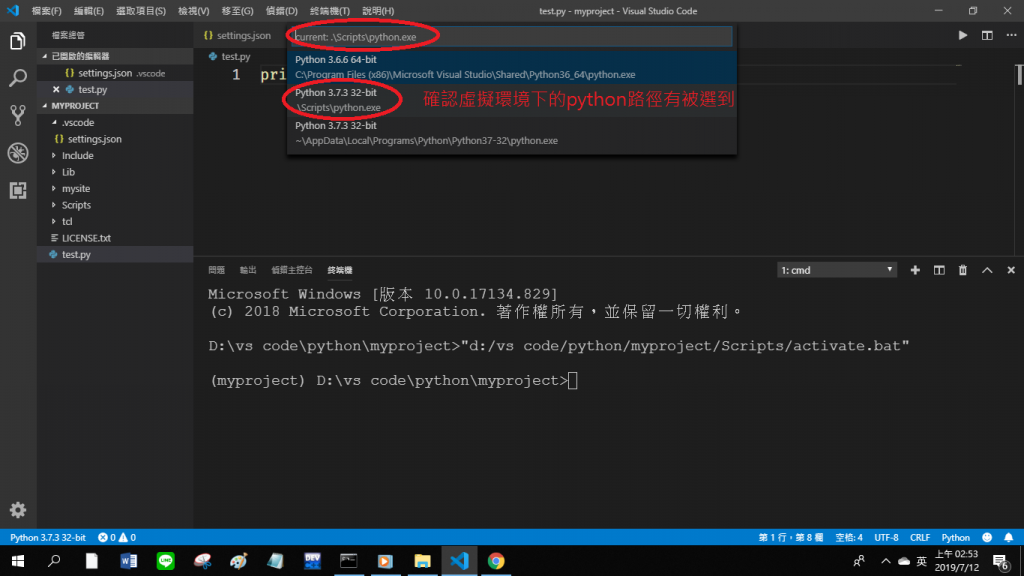
Task: Open LINE from the taskbar
Action: 165,561
